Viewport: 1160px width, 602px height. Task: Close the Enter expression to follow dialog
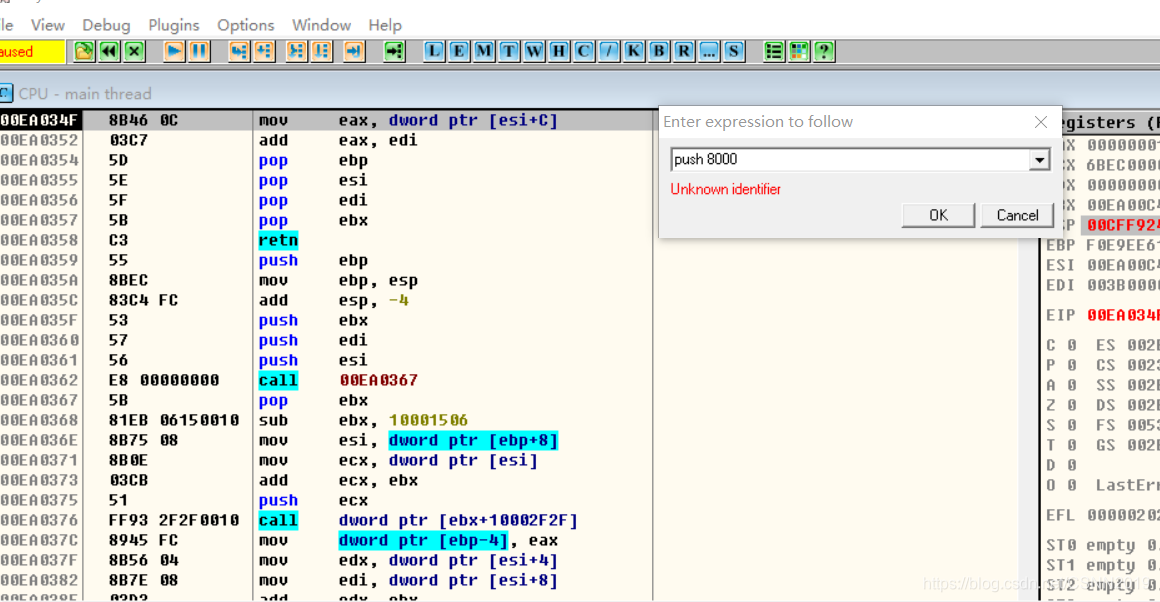click(1041, 122)
